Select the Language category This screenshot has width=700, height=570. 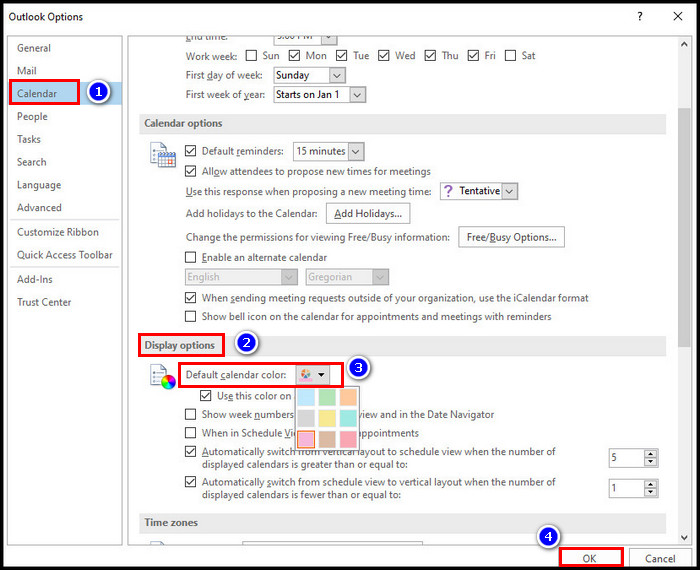point(39,185)
